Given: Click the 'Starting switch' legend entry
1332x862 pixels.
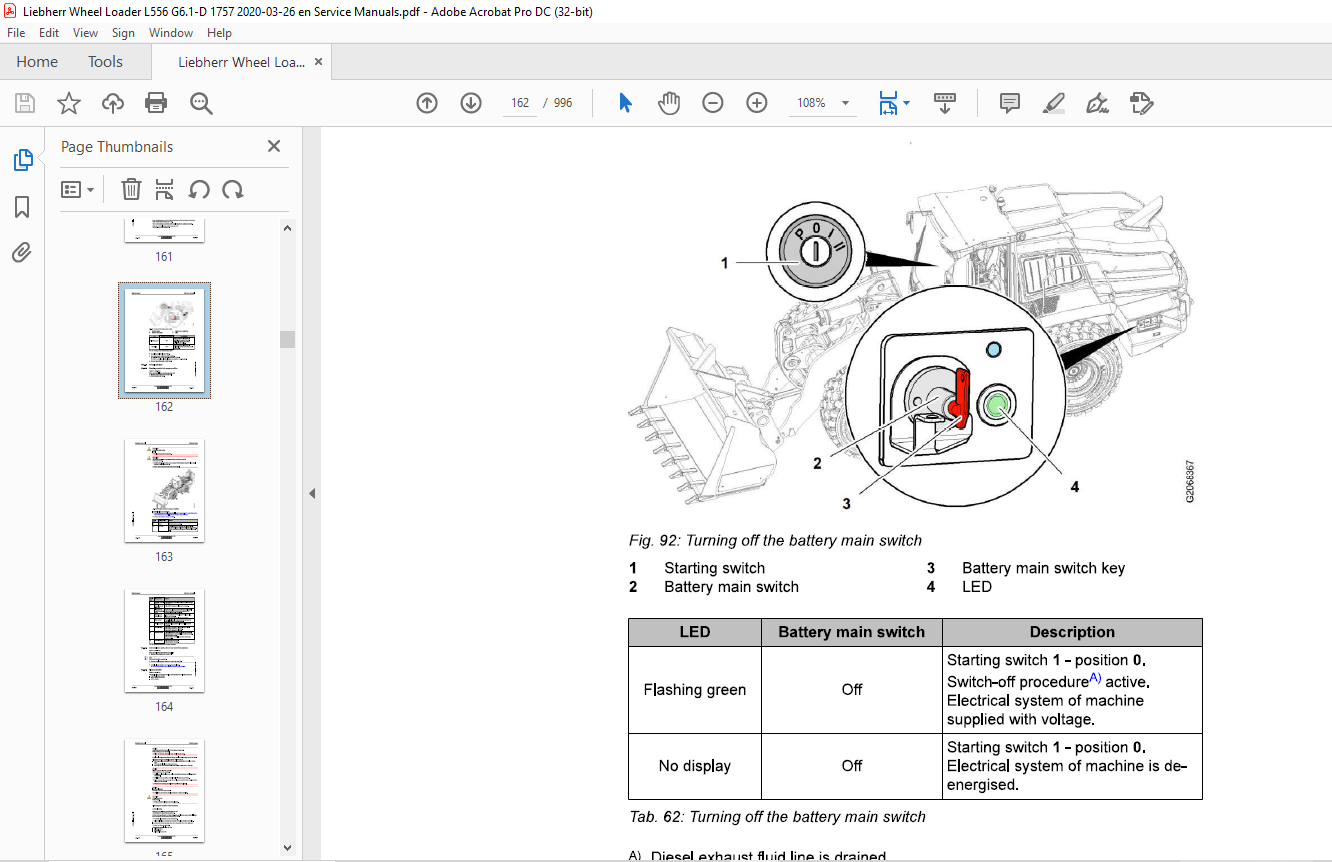Looking at the screenshot, I should (714, 568).
